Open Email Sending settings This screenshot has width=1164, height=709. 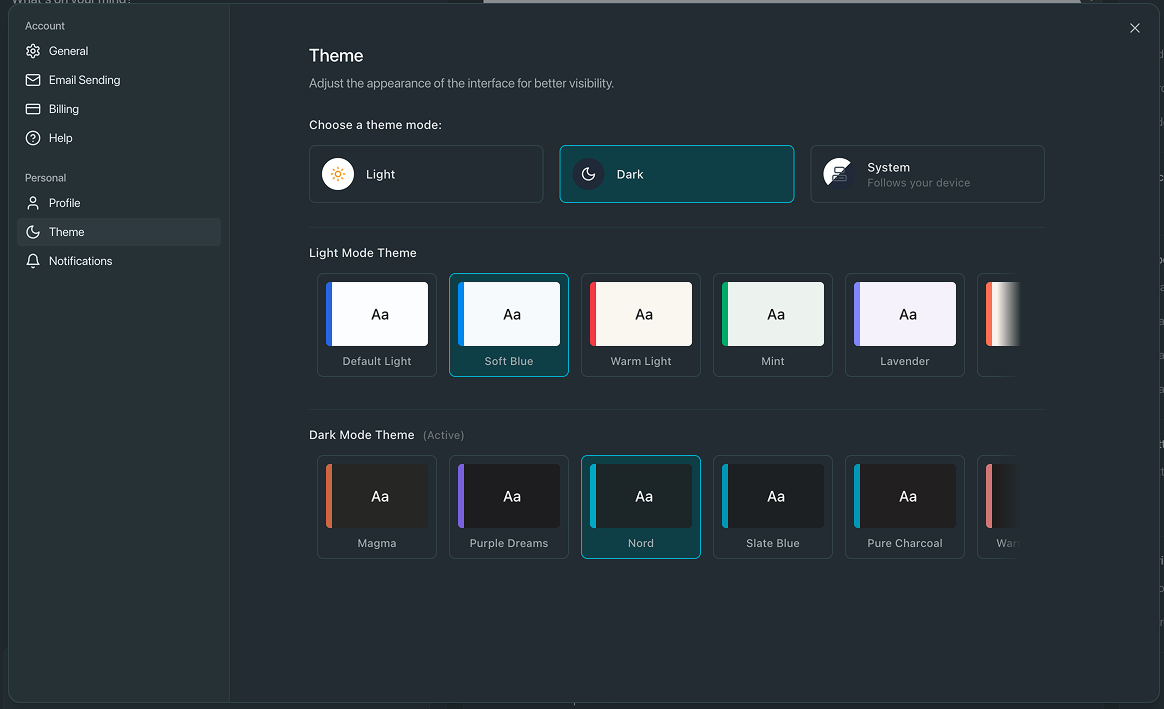(x=119, y=80)
